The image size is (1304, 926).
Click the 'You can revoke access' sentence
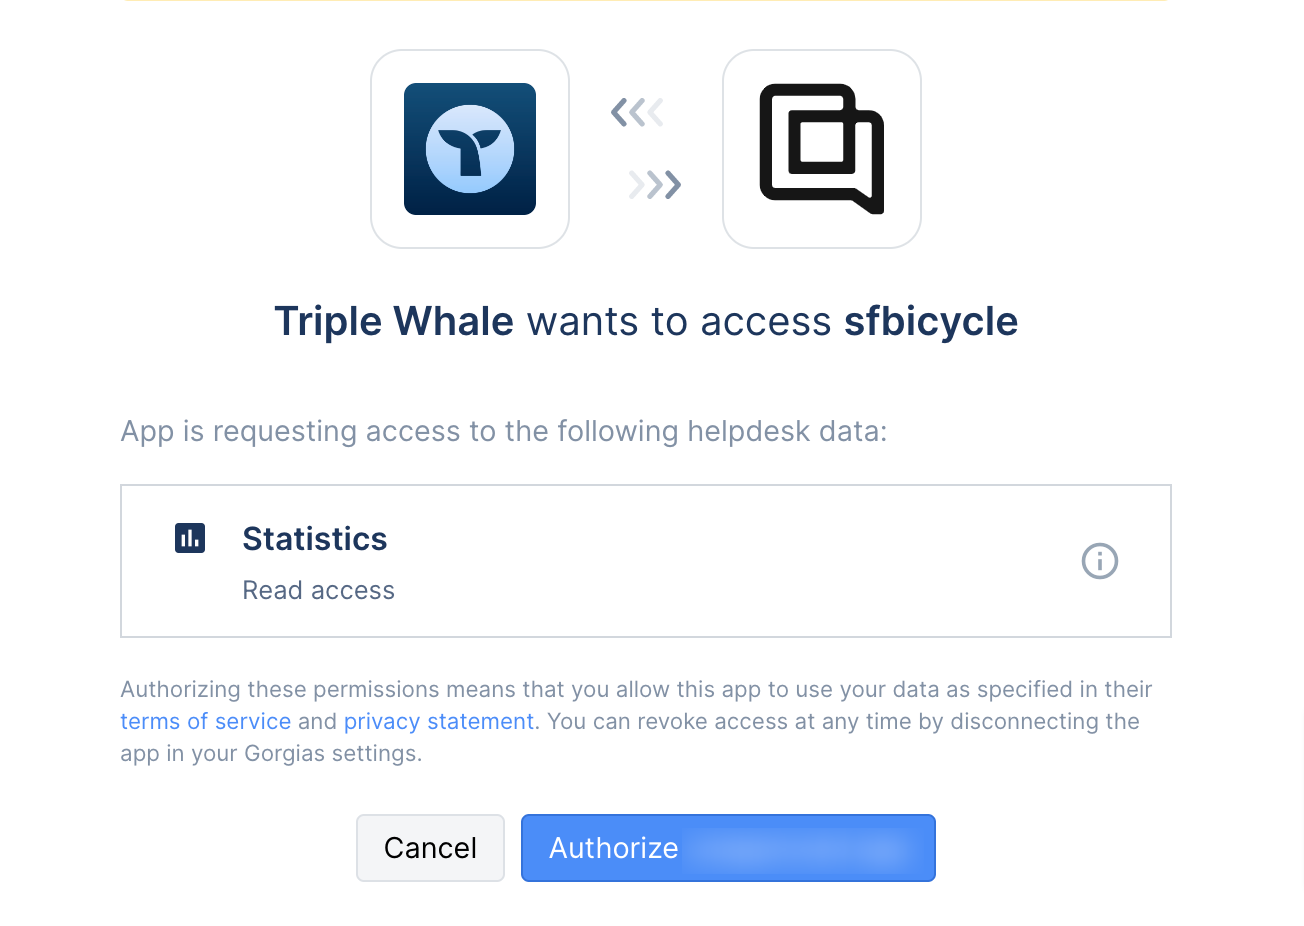pos(630,737)
